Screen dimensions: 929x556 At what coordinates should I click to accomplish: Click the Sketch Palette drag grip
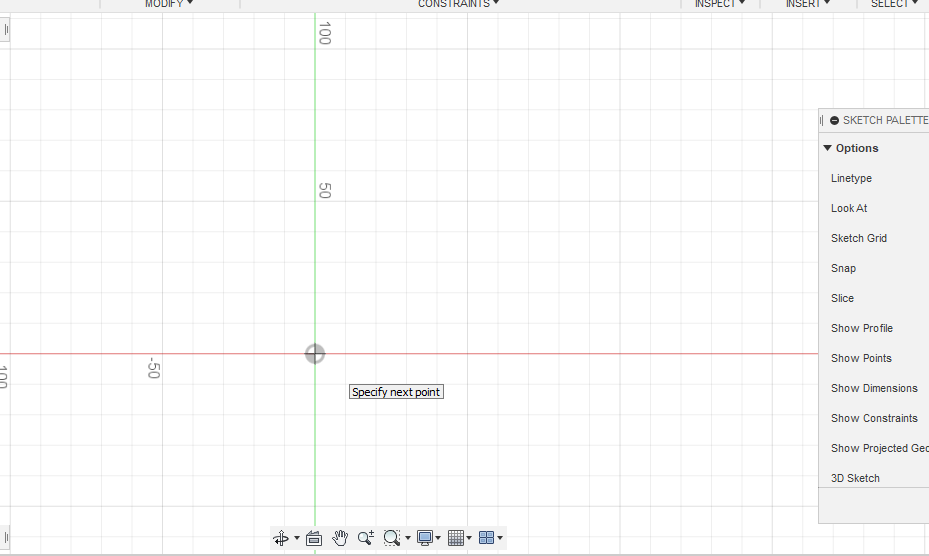(x=821, y=120)
